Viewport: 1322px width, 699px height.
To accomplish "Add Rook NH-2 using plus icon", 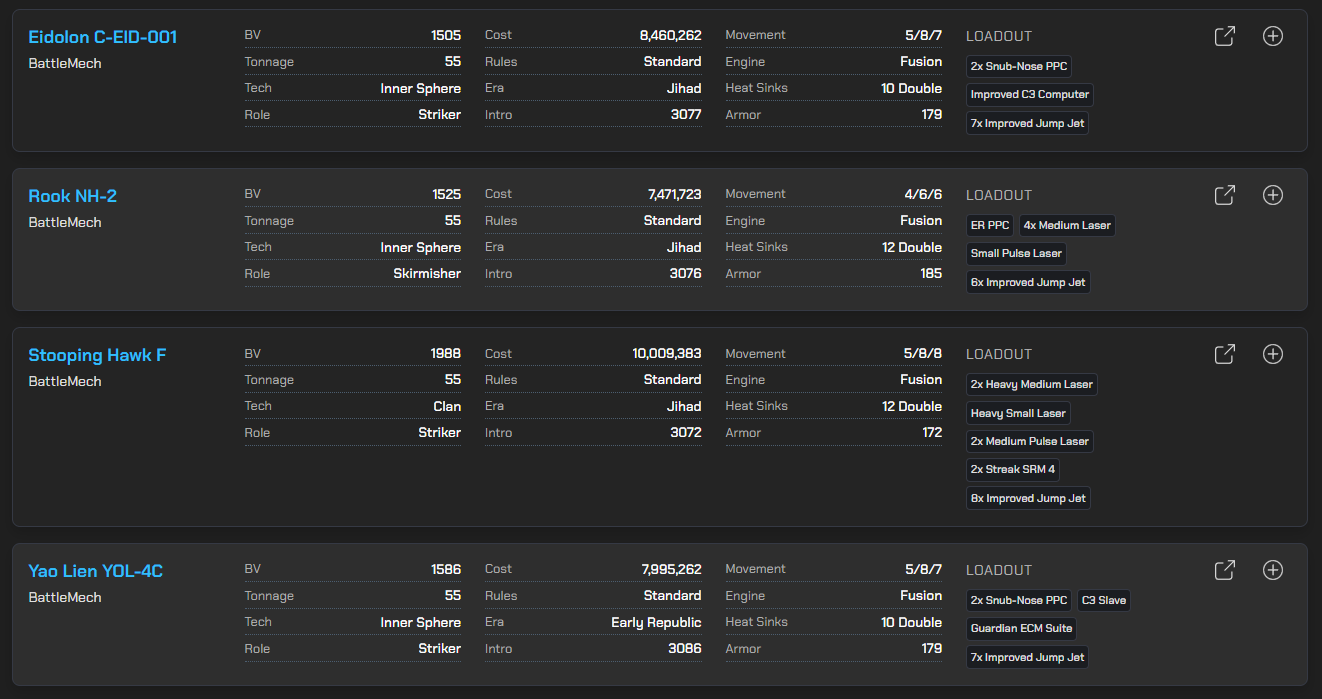I will [1272, 195].
